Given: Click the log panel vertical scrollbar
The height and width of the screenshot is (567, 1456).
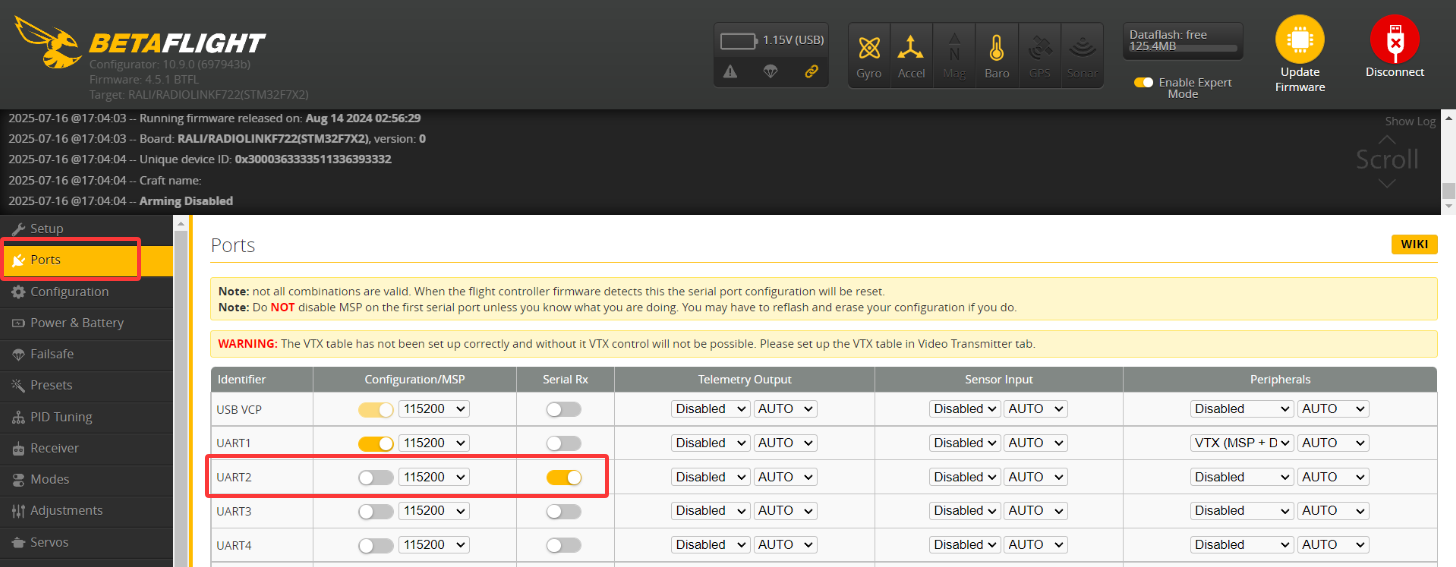Looking at the screenshot, I should pos(1448,190).
